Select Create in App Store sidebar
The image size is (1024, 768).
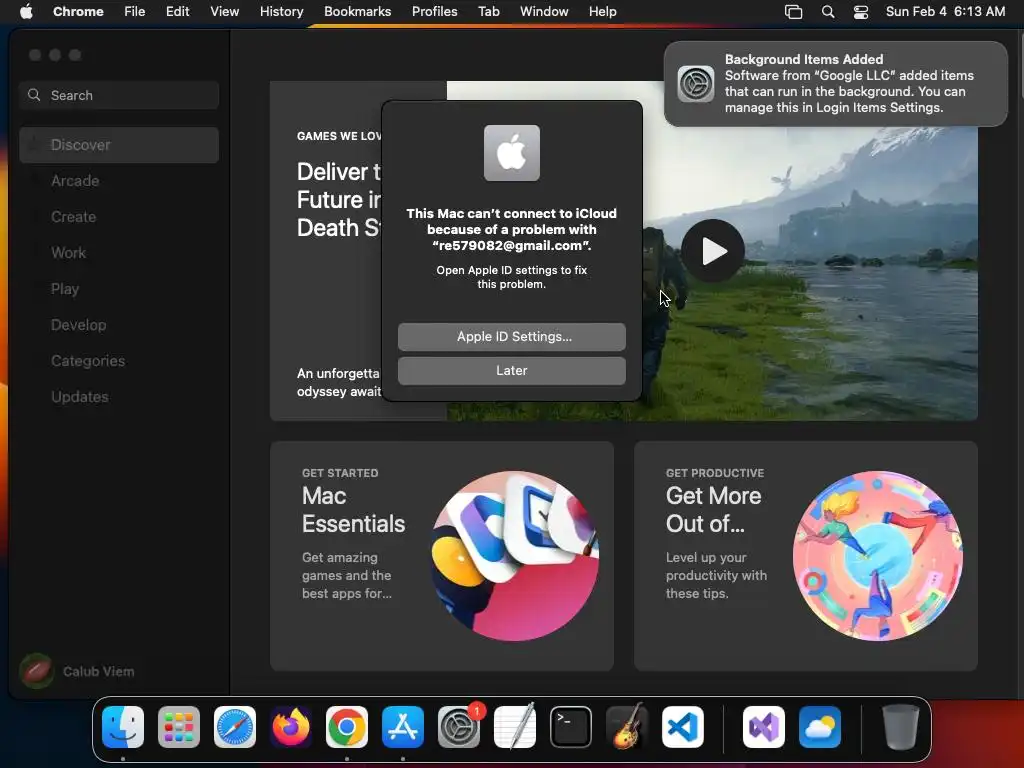(119, 217)
